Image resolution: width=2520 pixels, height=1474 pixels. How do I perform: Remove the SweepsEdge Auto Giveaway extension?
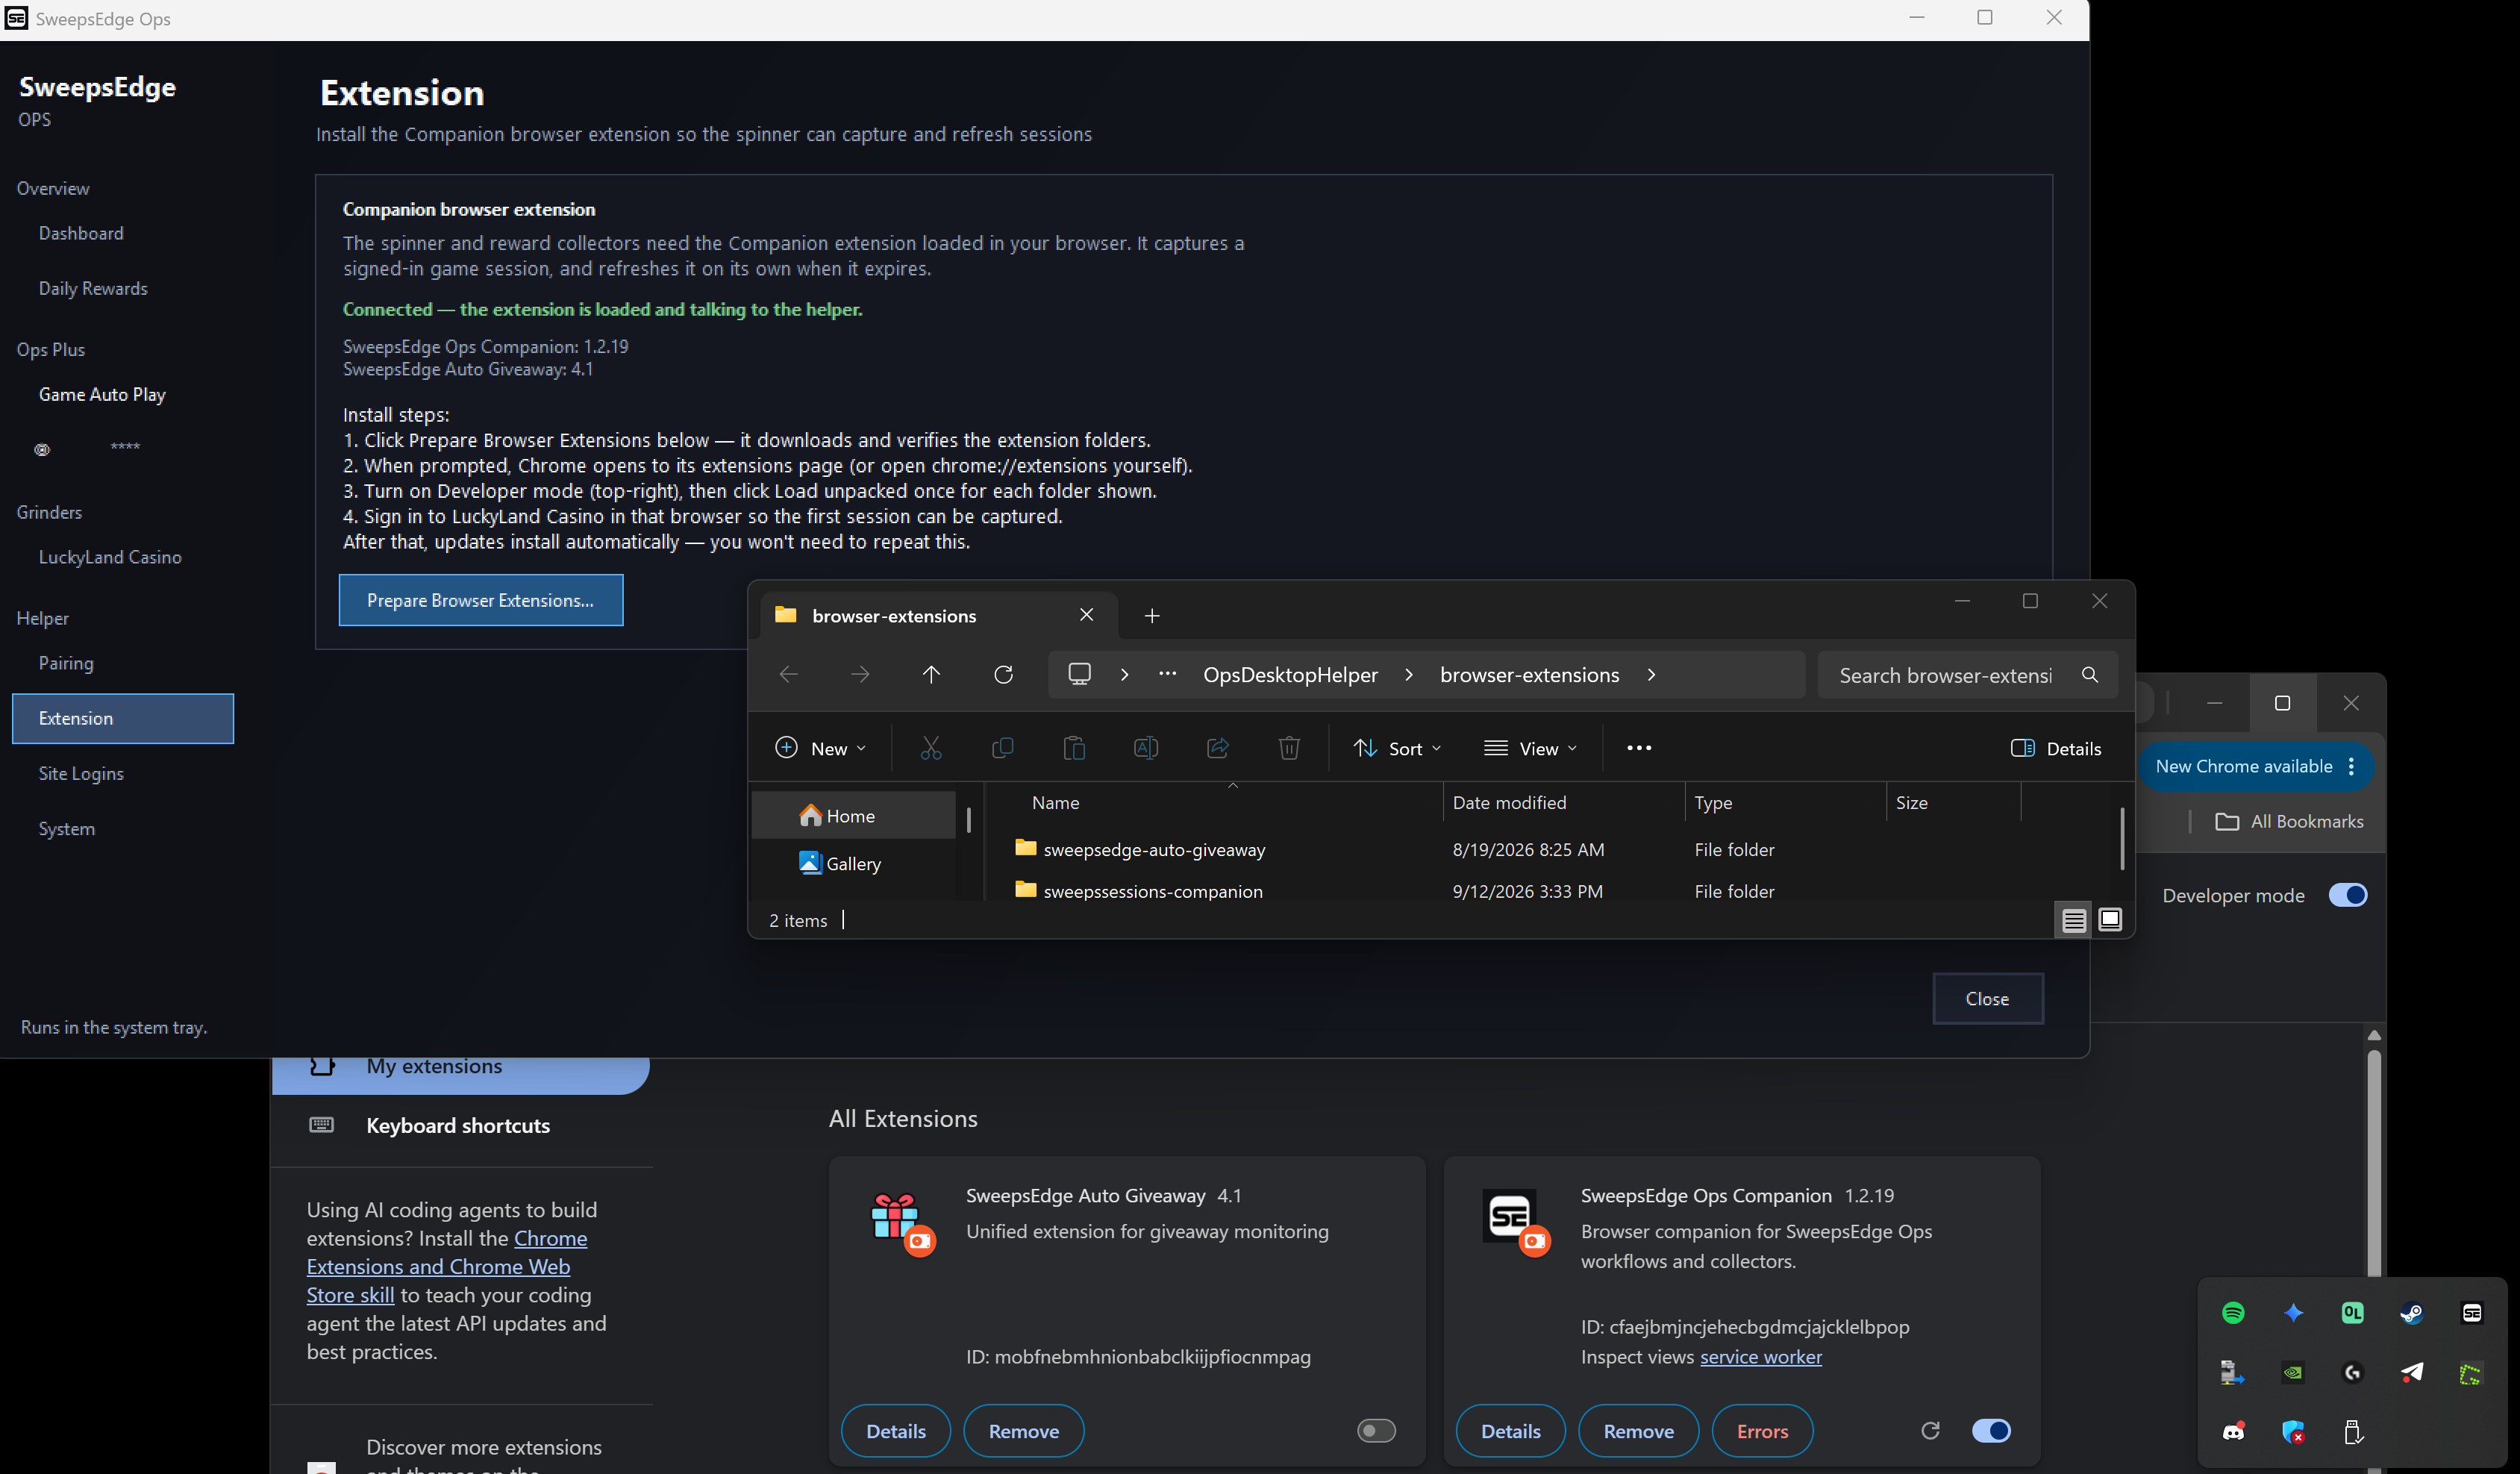coord(1023,1431)
